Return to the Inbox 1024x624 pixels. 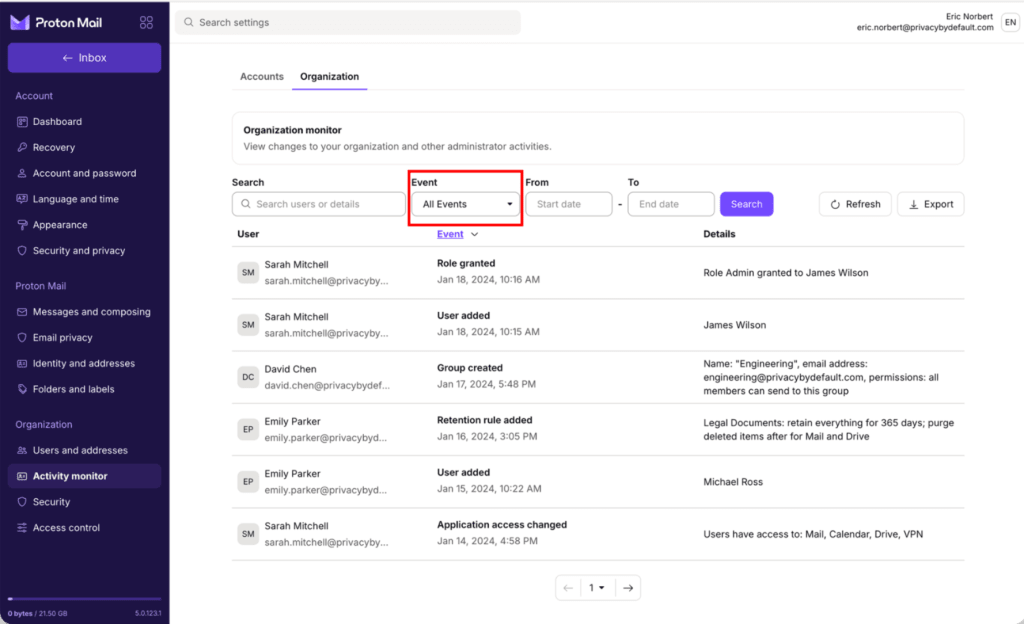pyautogui.click(x=84, y=58)
